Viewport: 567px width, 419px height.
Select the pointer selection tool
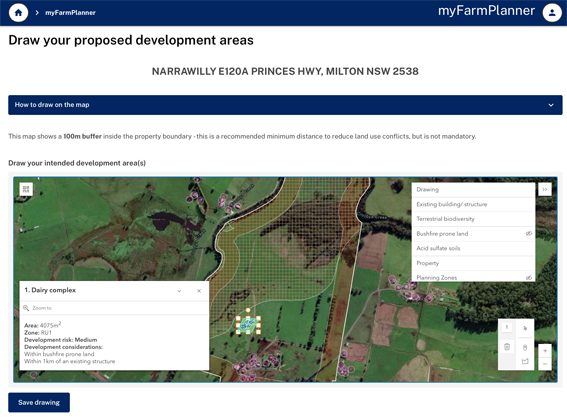point(525,328)
